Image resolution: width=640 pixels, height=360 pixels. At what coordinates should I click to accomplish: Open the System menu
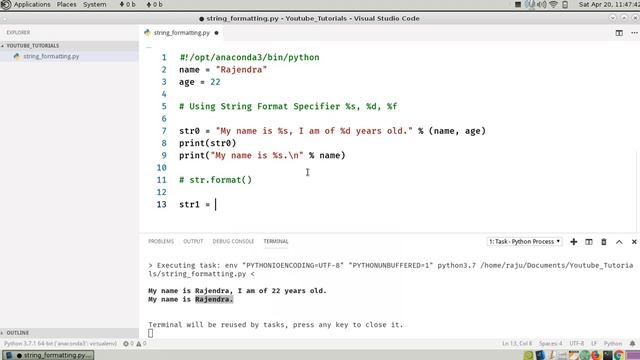95,4
